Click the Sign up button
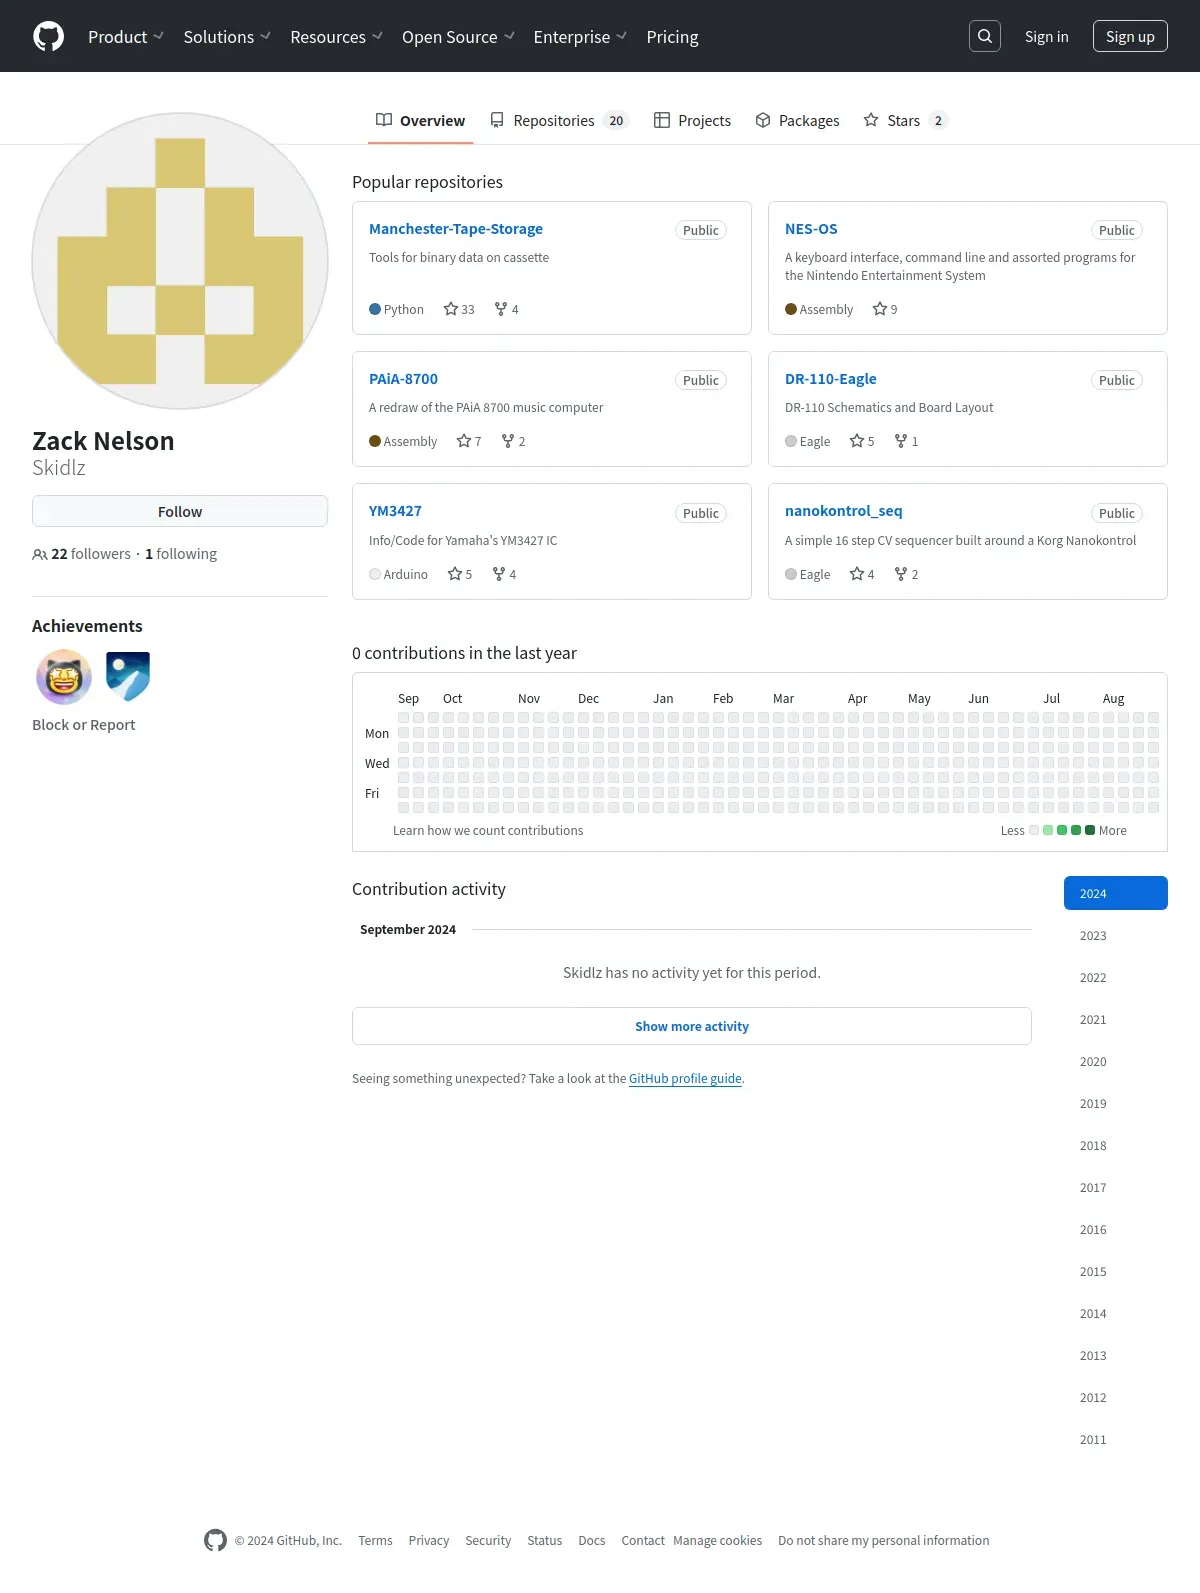This screenshot has height=1593, width=1200. [1130, 36]
